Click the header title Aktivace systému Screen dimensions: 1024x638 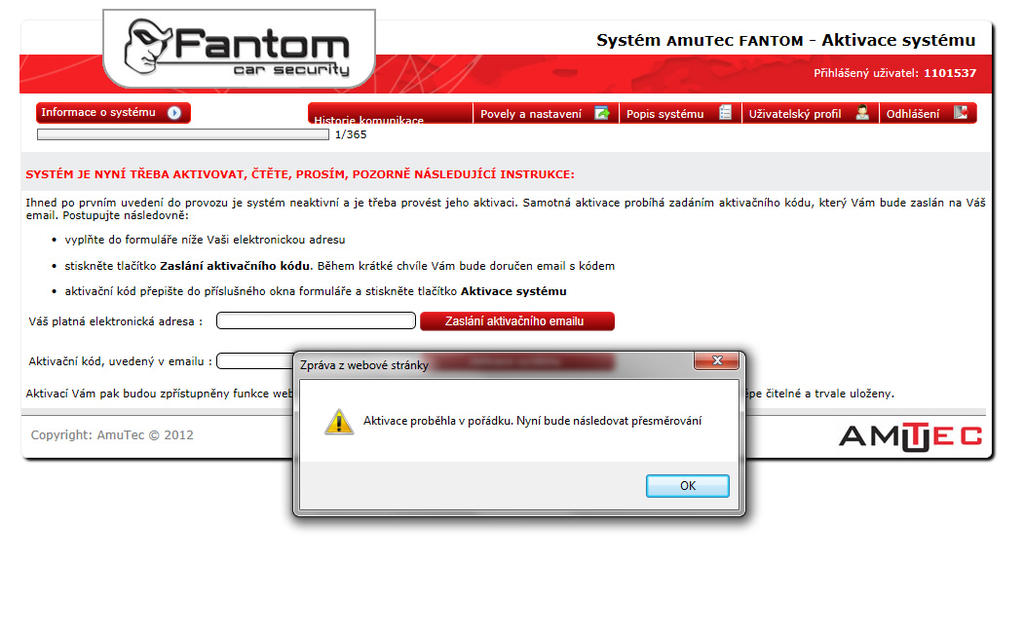click(x=898, y=40)
